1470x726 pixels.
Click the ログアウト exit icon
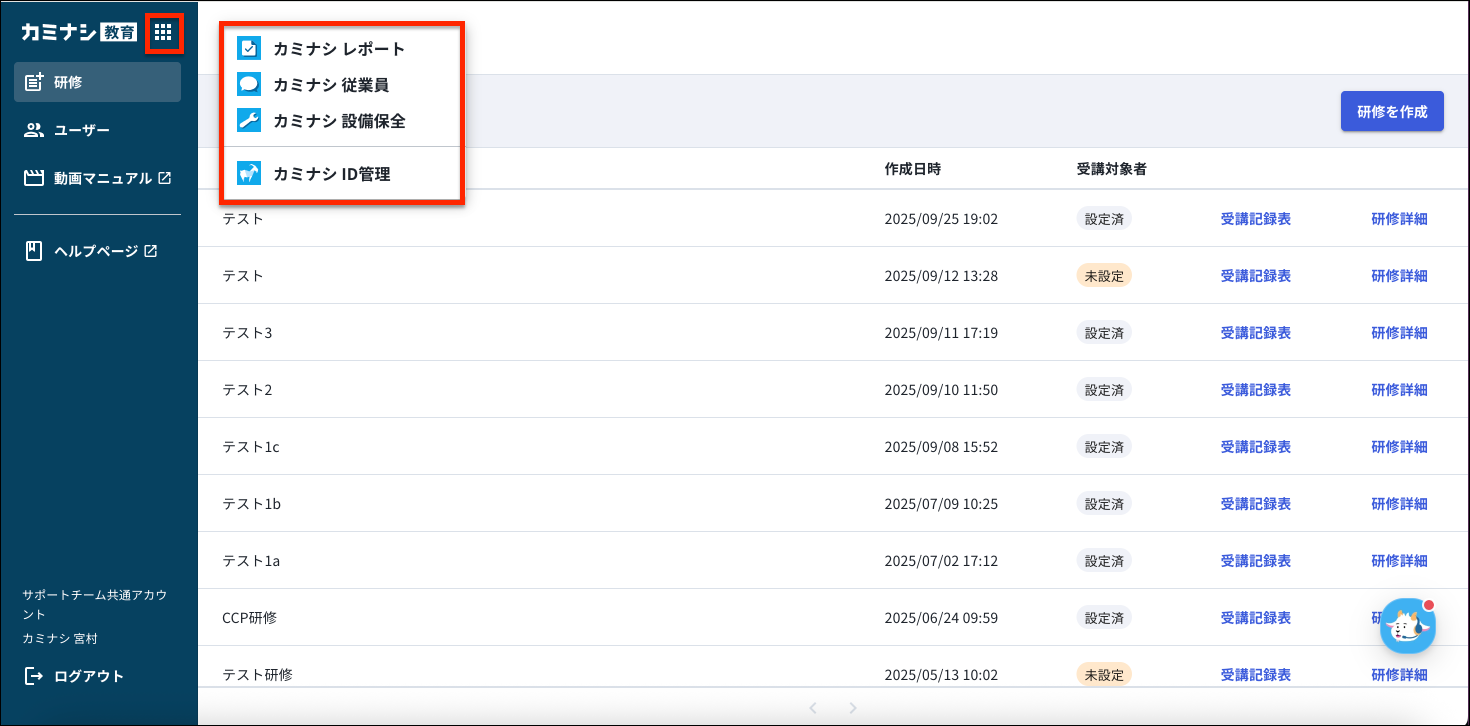coord(34,677)
